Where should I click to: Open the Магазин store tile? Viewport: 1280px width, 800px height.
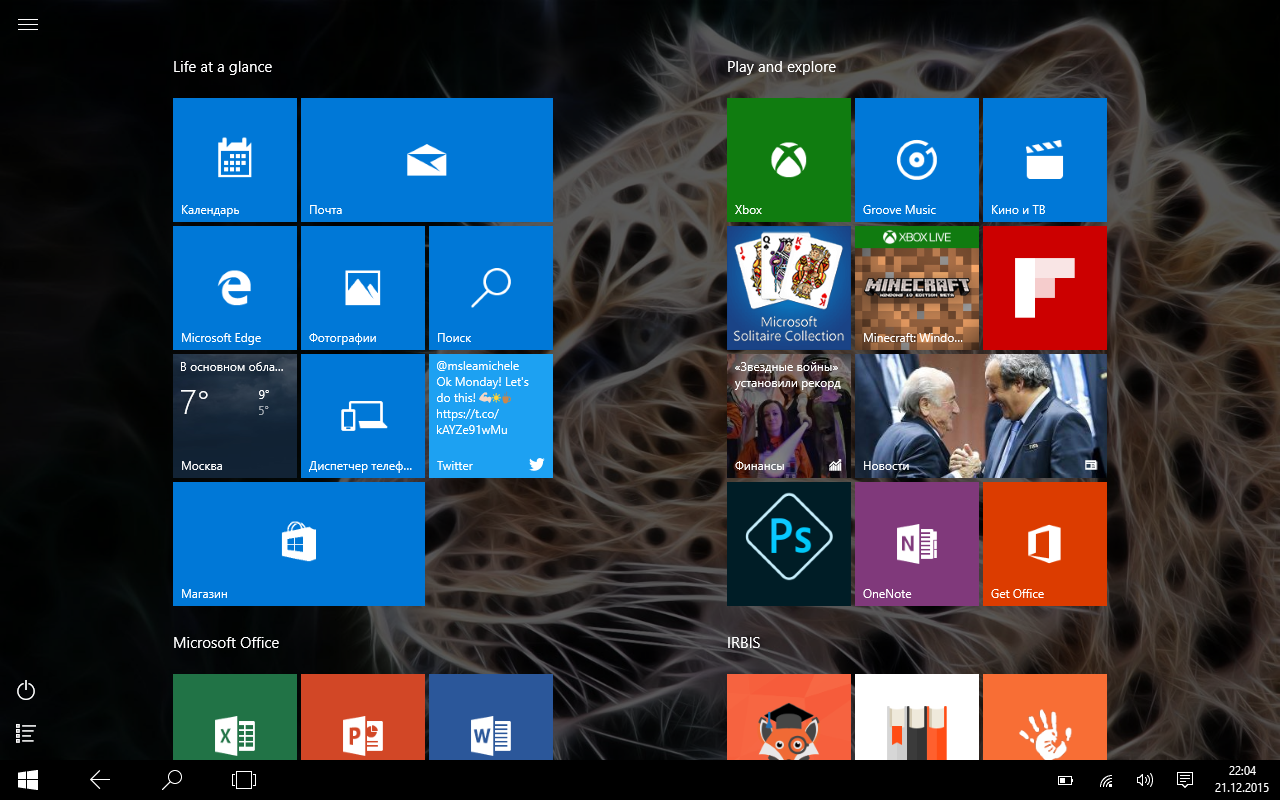[299, 543]
